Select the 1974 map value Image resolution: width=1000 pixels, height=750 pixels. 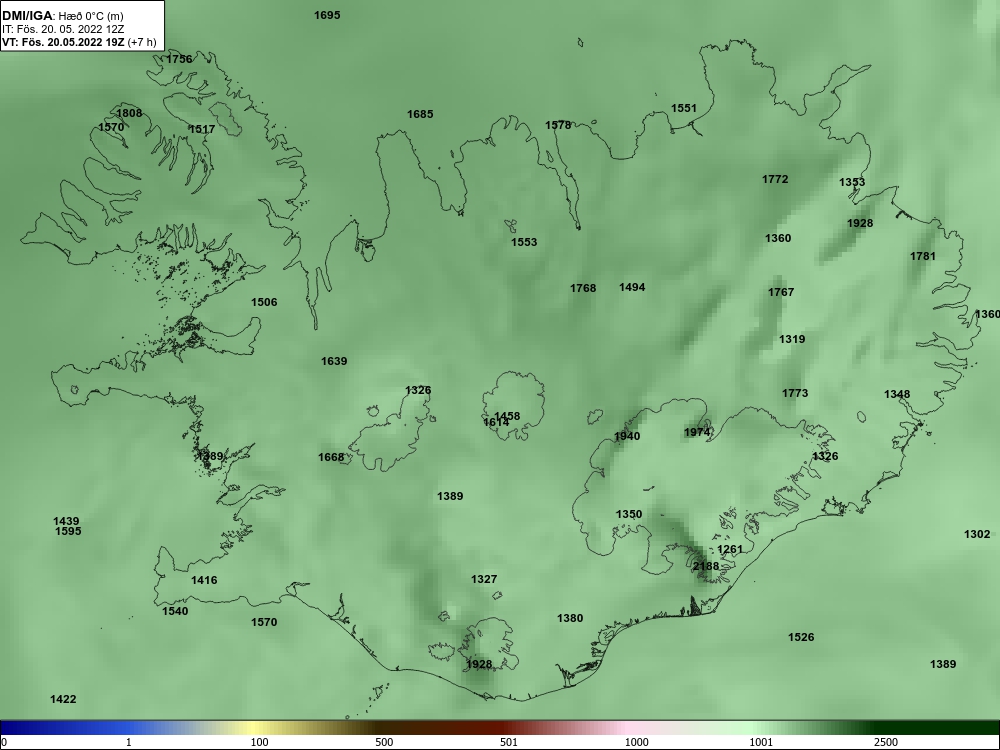(x=697, y=432)
